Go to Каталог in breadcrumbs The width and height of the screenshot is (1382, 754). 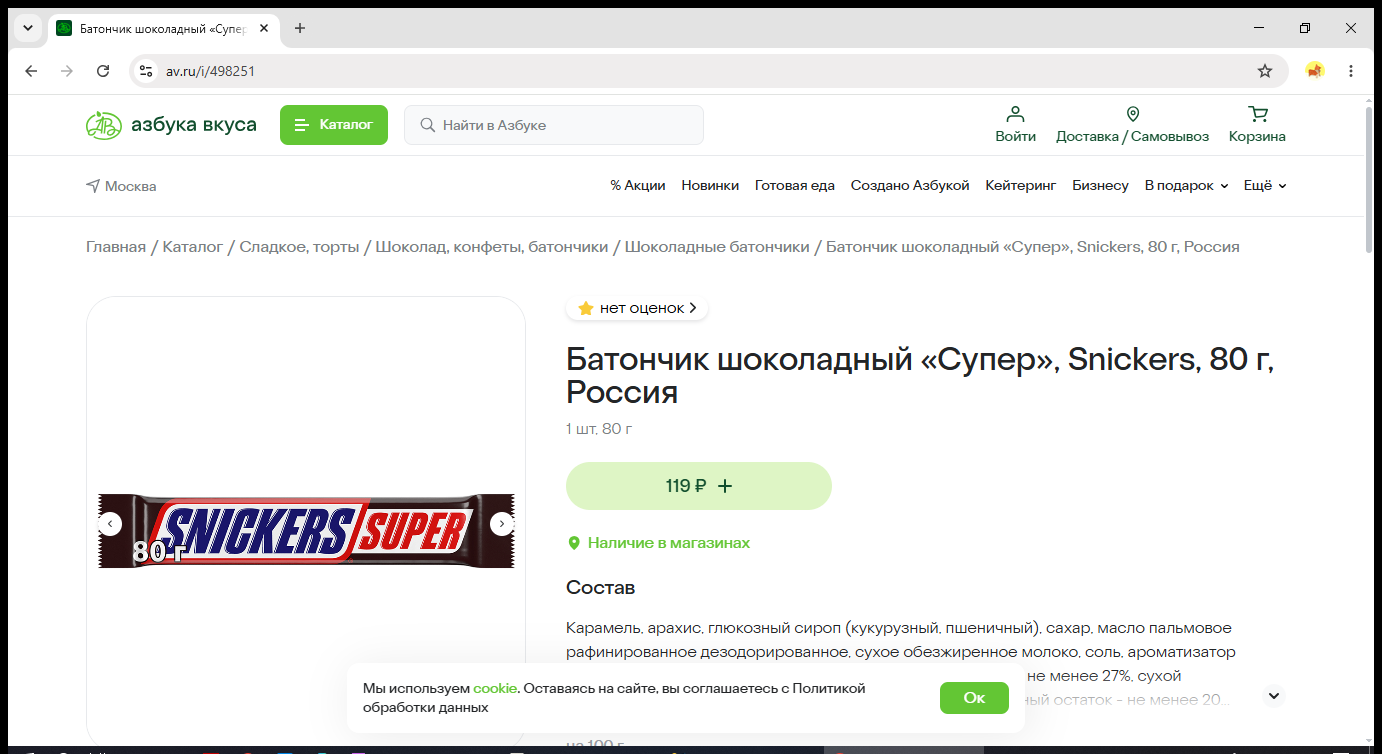[193, 247]
